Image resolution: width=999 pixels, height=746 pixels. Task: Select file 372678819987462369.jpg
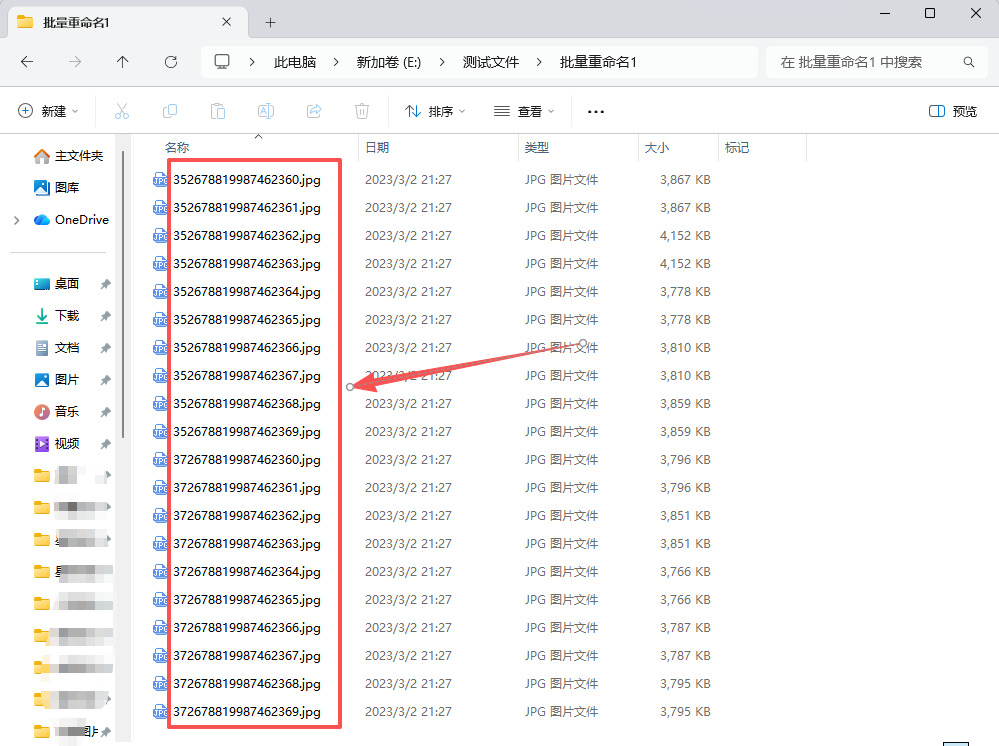247,712
